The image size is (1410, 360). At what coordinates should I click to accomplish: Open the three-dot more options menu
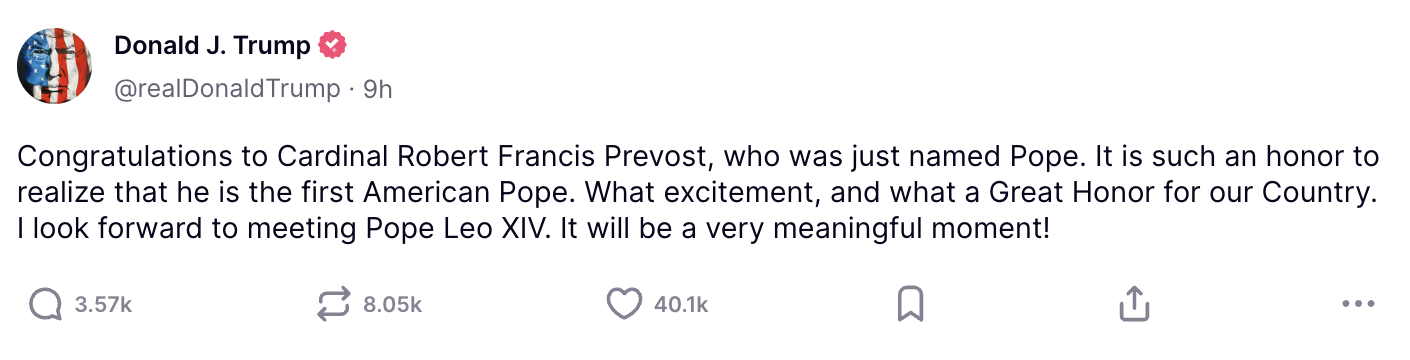[x=1358, y=305]
